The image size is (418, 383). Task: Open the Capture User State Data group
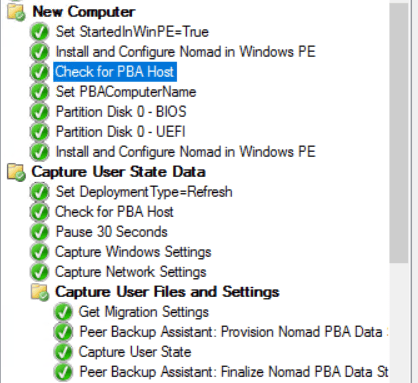click(x=118, y=172)
